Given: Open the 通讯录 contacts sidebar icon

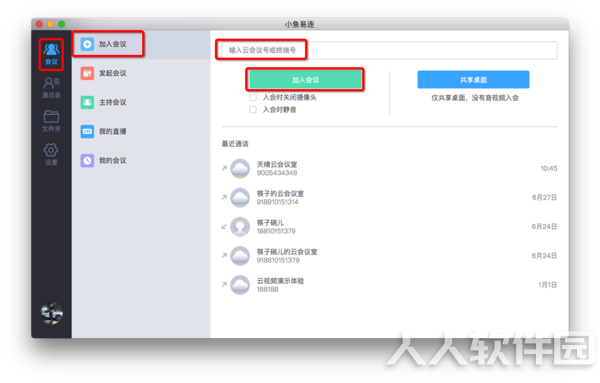Looking at the screenshot, I should (x=51, y=88).
